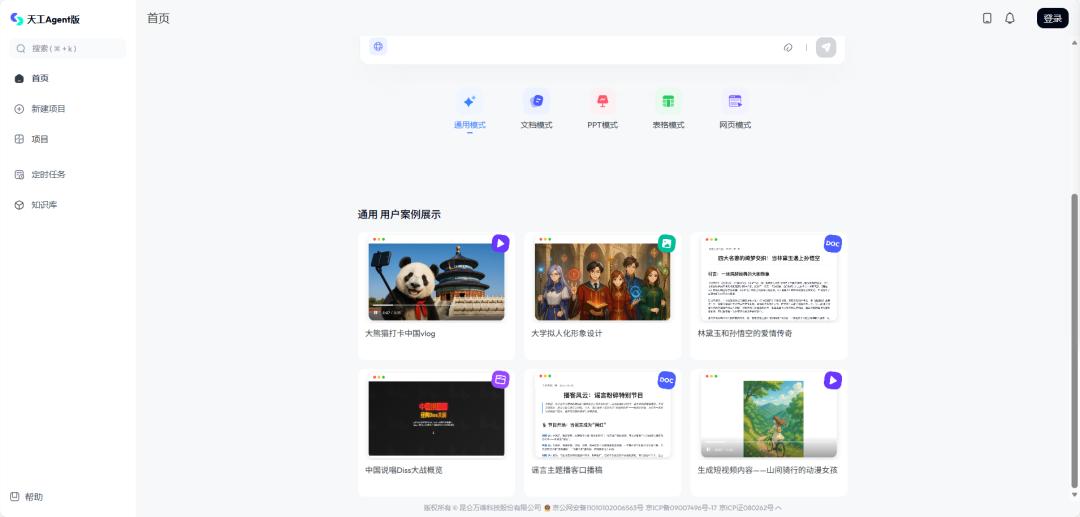Go to 定时任务 scheduled tasks
This screenshot has width=1080, height=517.
pos(48,174)
